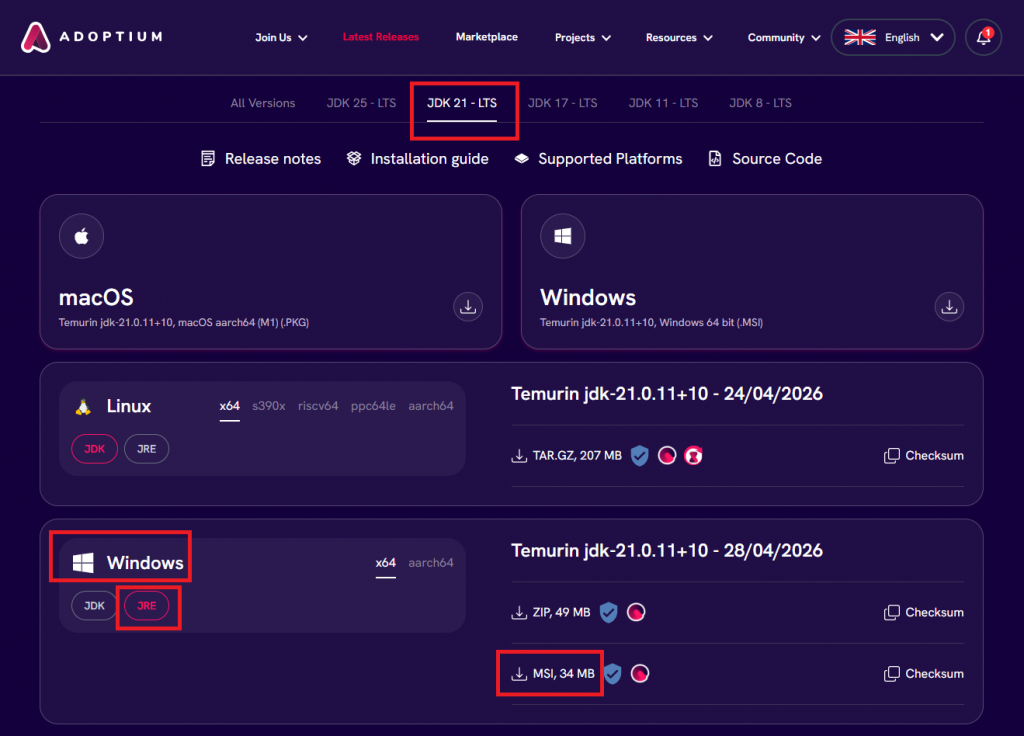
Task: Click the Windows logo beside x64 and aarch64
Action: pos(83,563)
